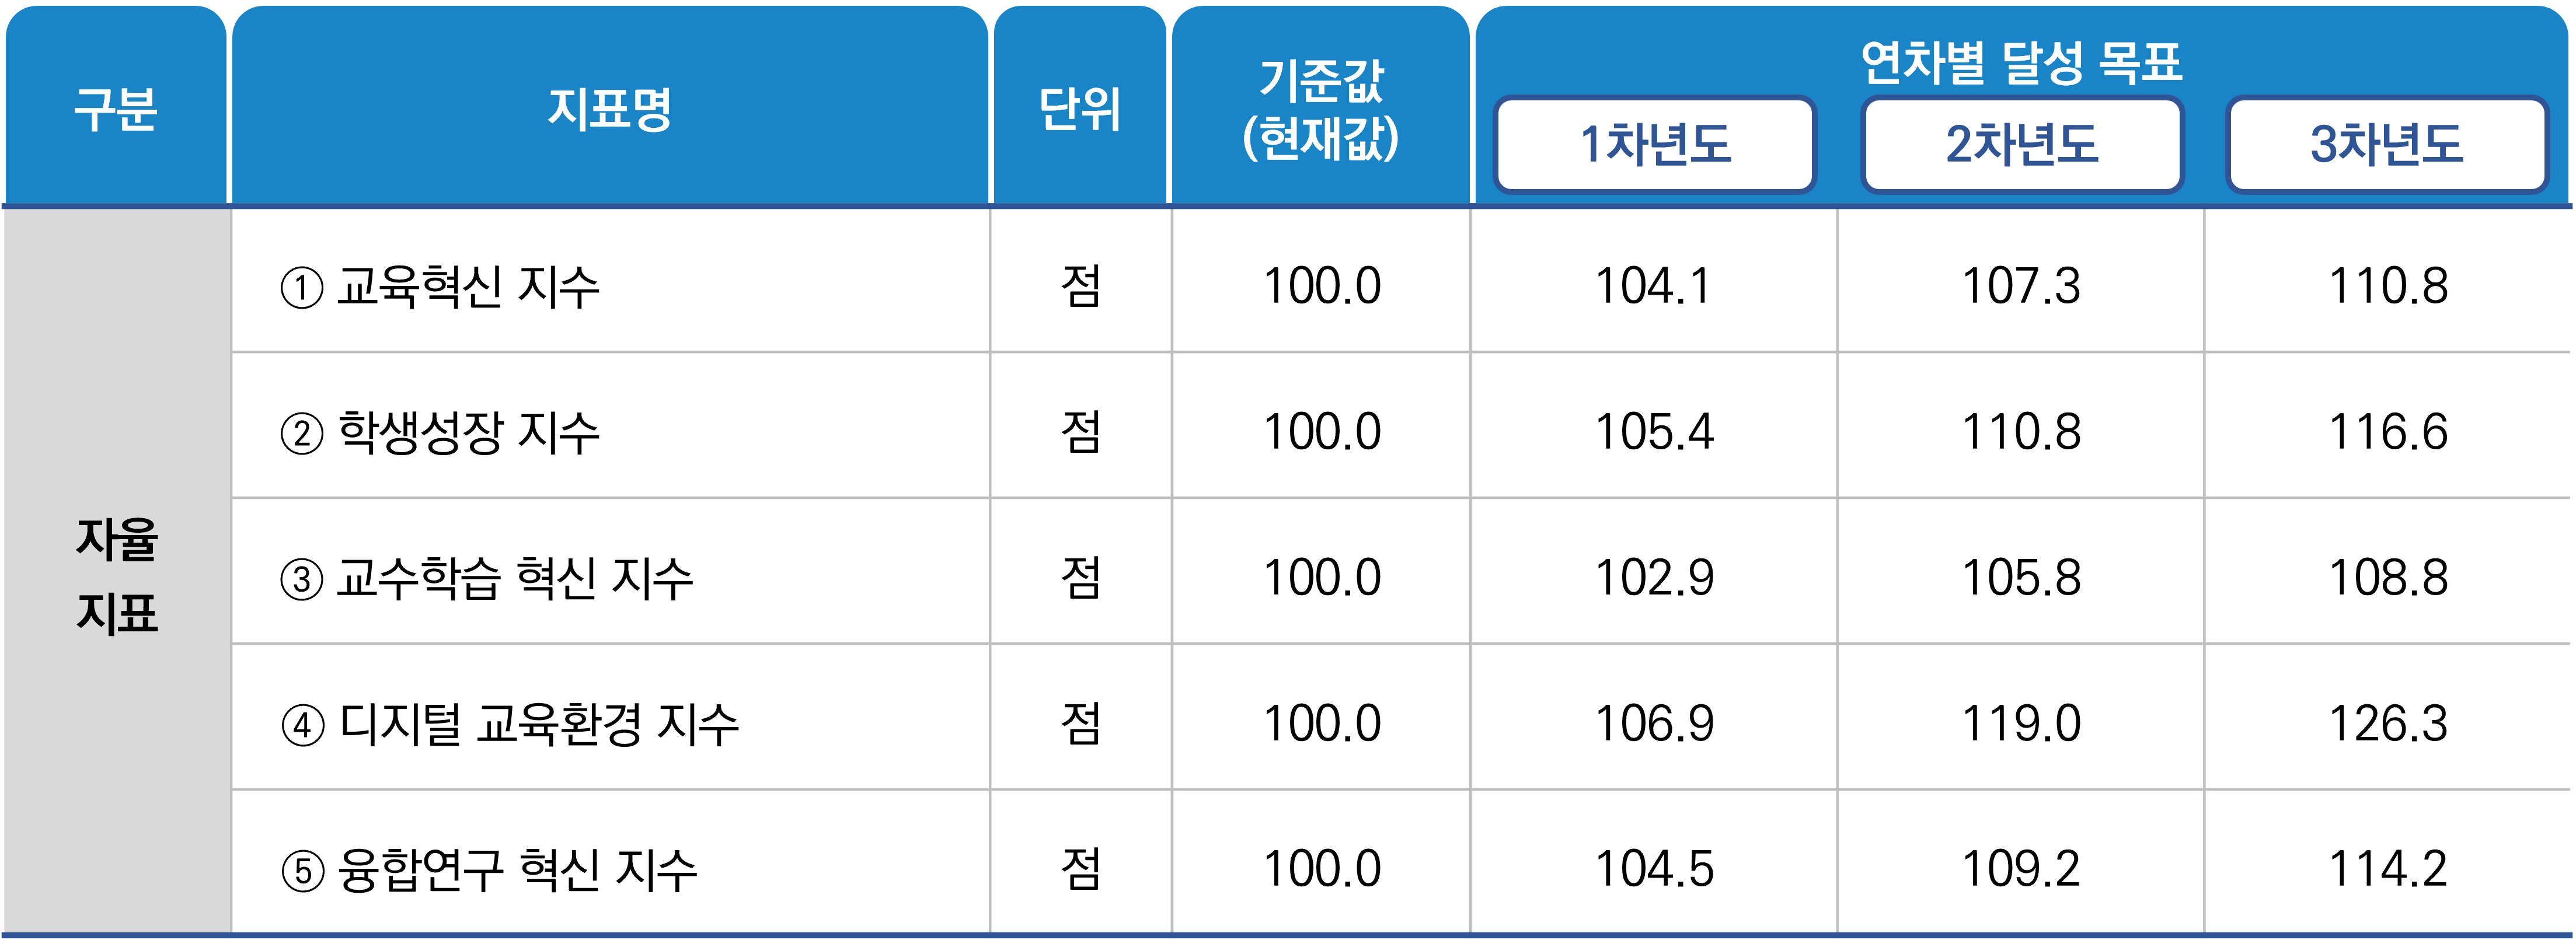Click the 기준값(현재값) column header
This screenshot has height=940, width=2576.
point(1320,108)
